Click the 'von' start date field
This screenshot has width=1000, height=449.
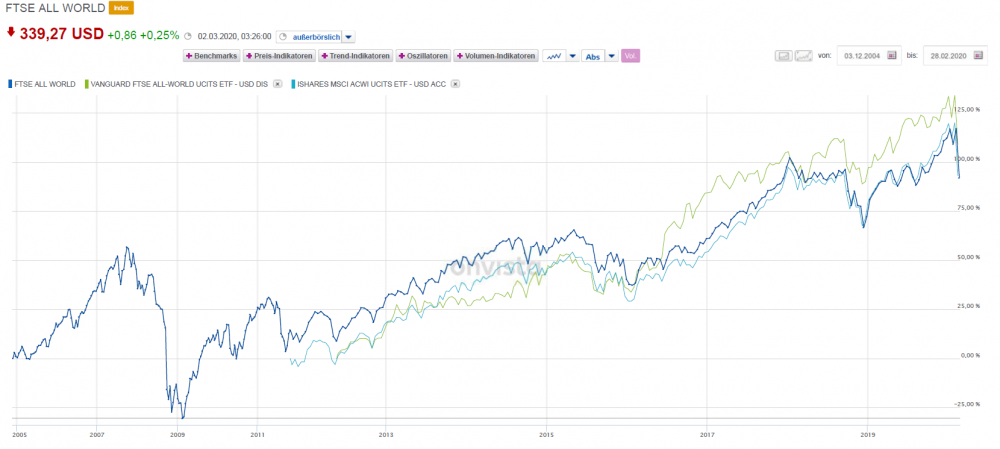pyautogui.click(x=858, y=56)
